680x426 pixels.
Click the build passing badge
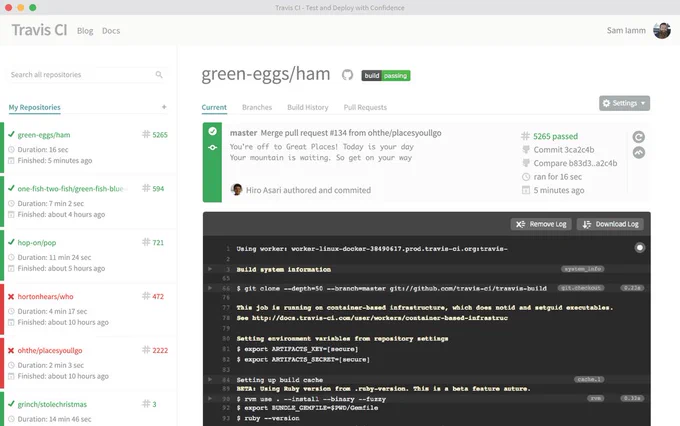(386, 75)
